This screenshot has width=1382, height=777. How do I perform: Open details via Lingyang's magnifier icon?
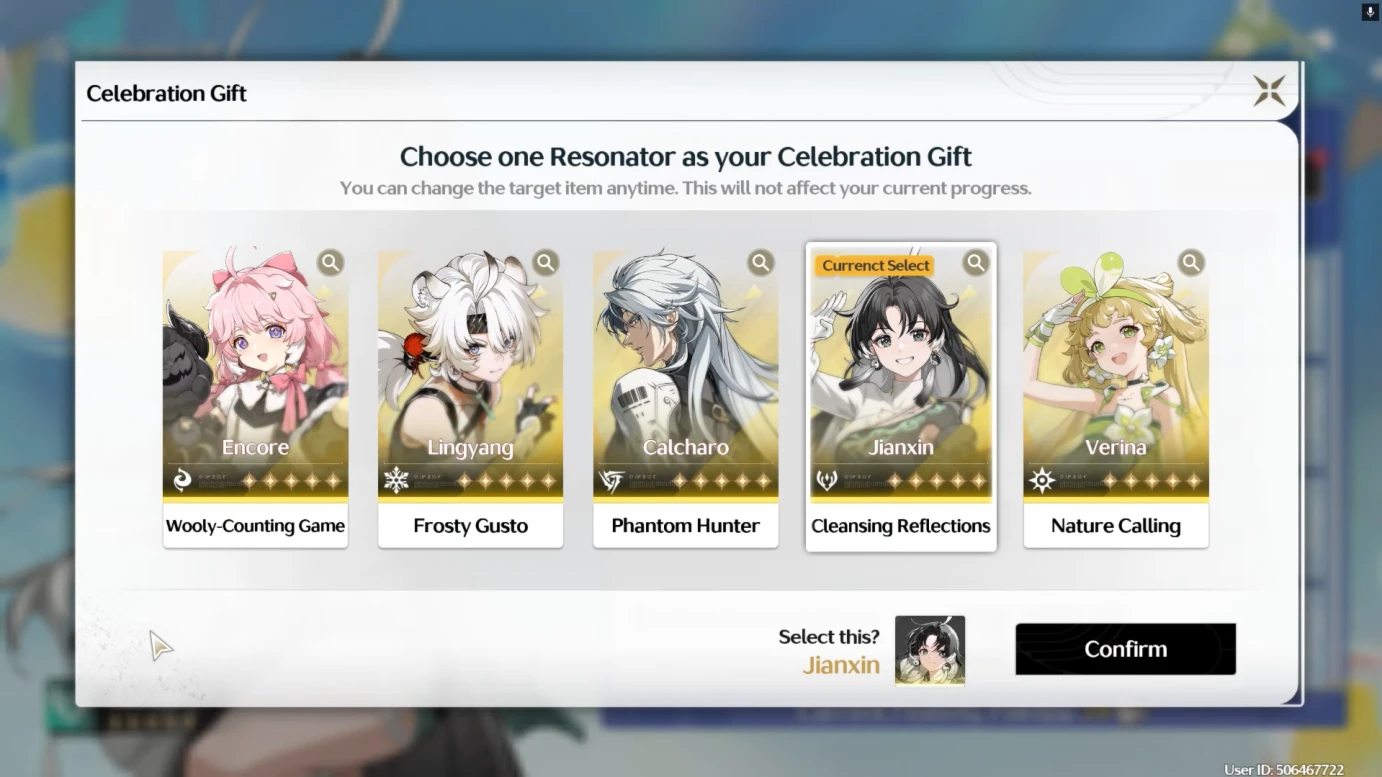pos(546,263)
